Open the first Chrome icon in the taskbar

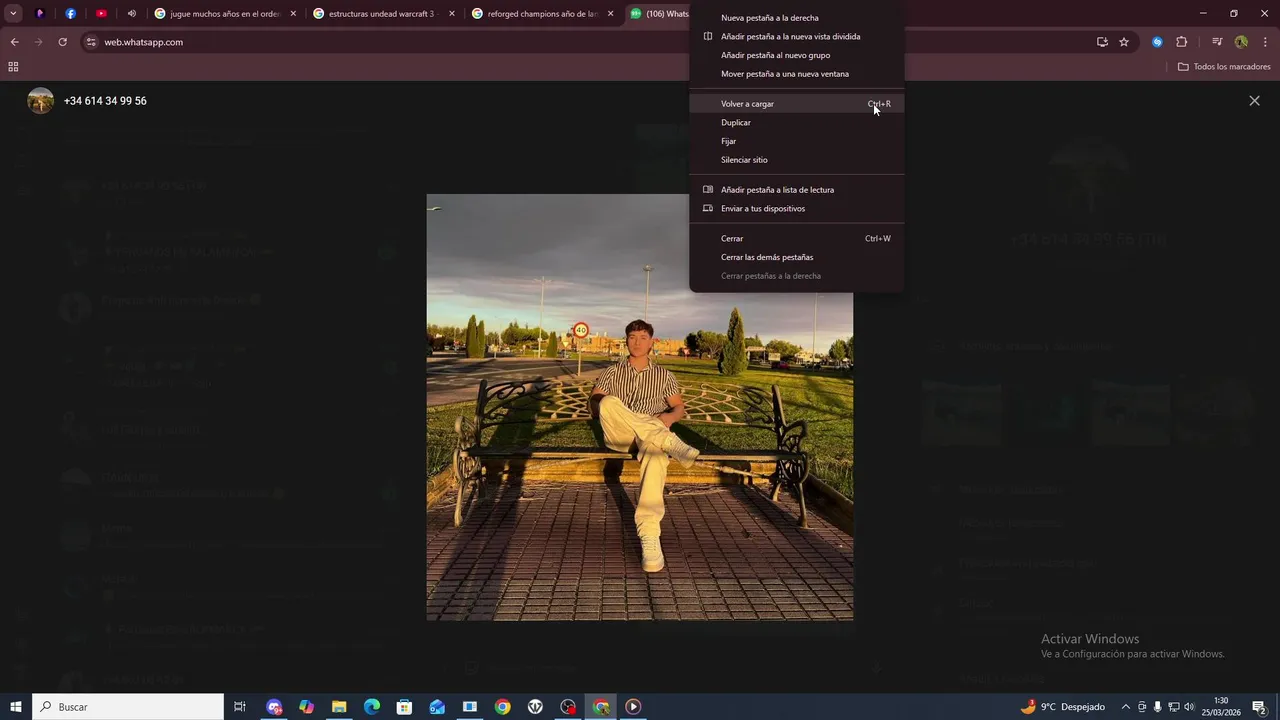click(x=502, y=707)
